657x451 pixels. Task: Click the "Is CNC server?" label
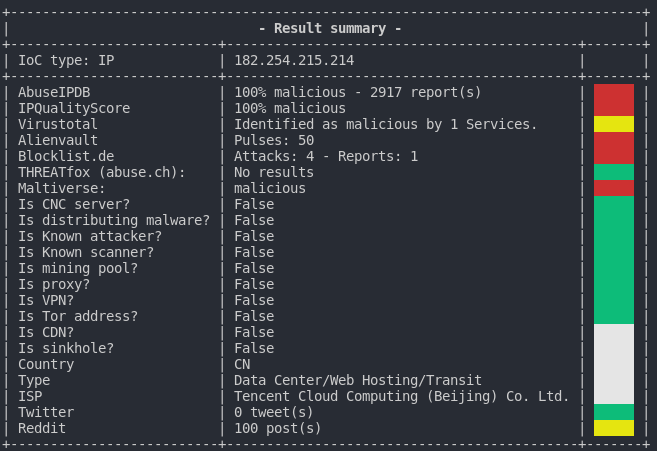coord(74,204)
